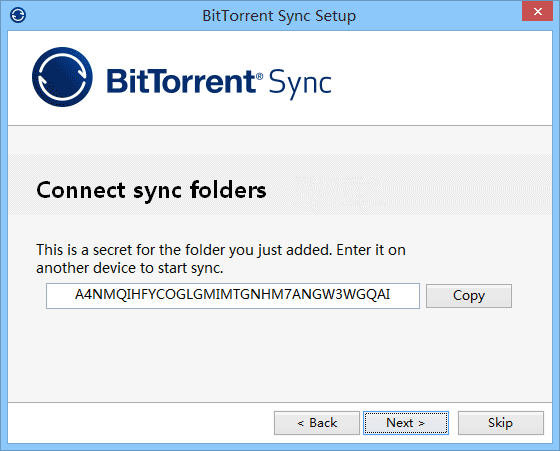Click the BitTorrent wordmark in the banner

click(181, 81)
